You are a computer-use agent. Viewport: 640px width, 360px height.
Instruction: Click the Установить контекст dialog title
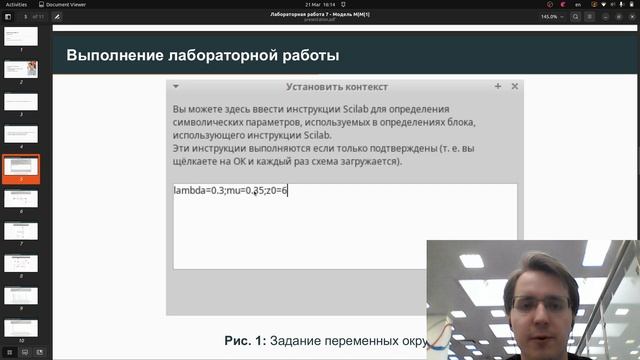[337, 87]
